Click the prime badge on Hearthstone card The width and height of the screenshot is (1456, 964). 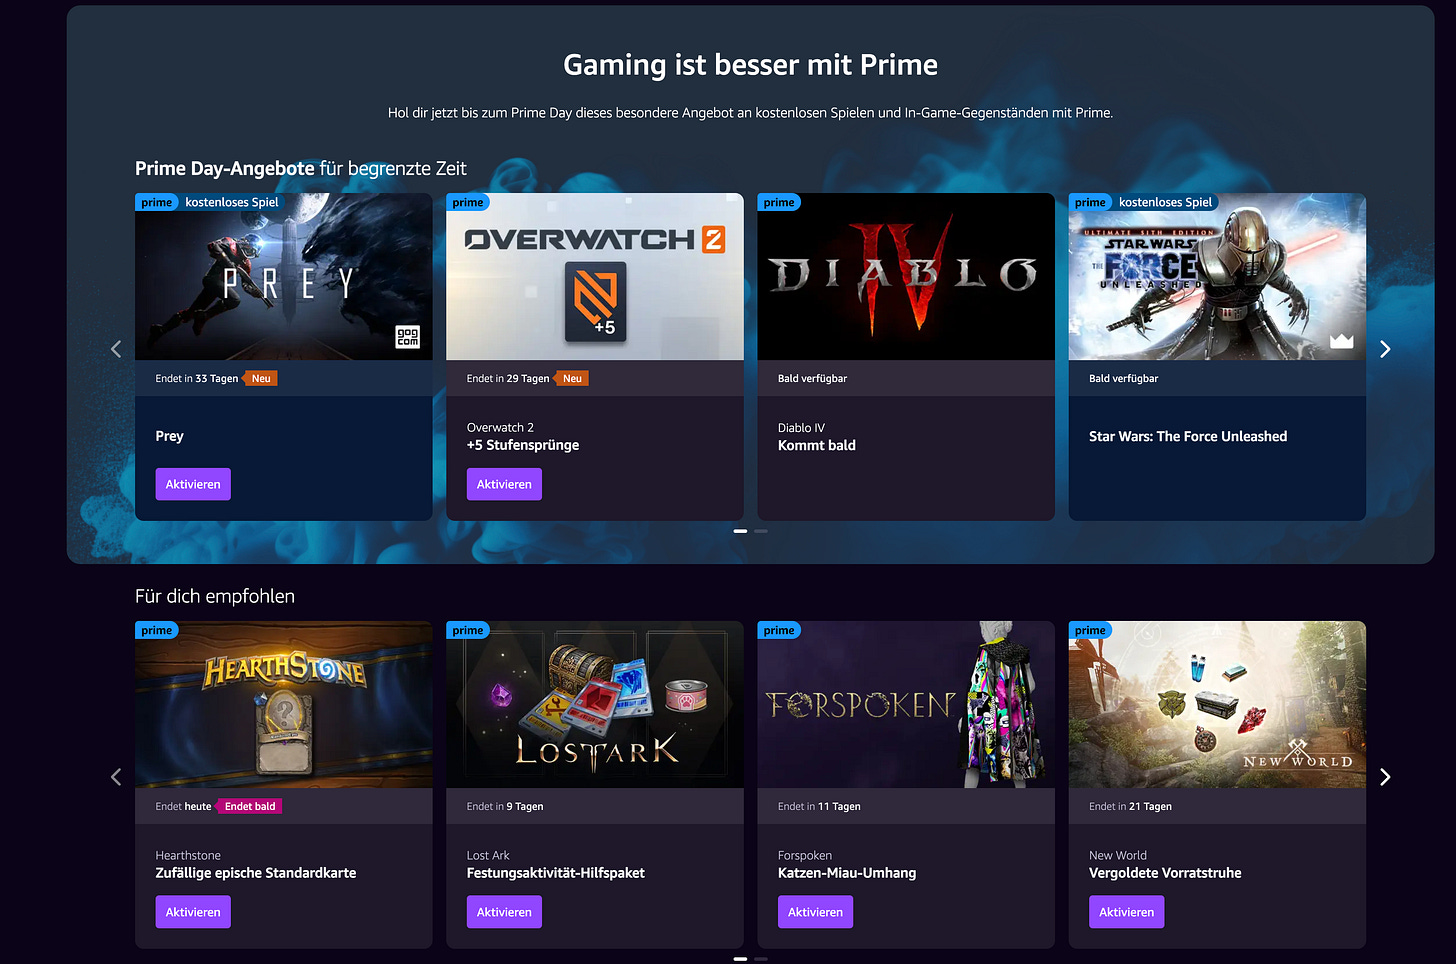point(157,630)
